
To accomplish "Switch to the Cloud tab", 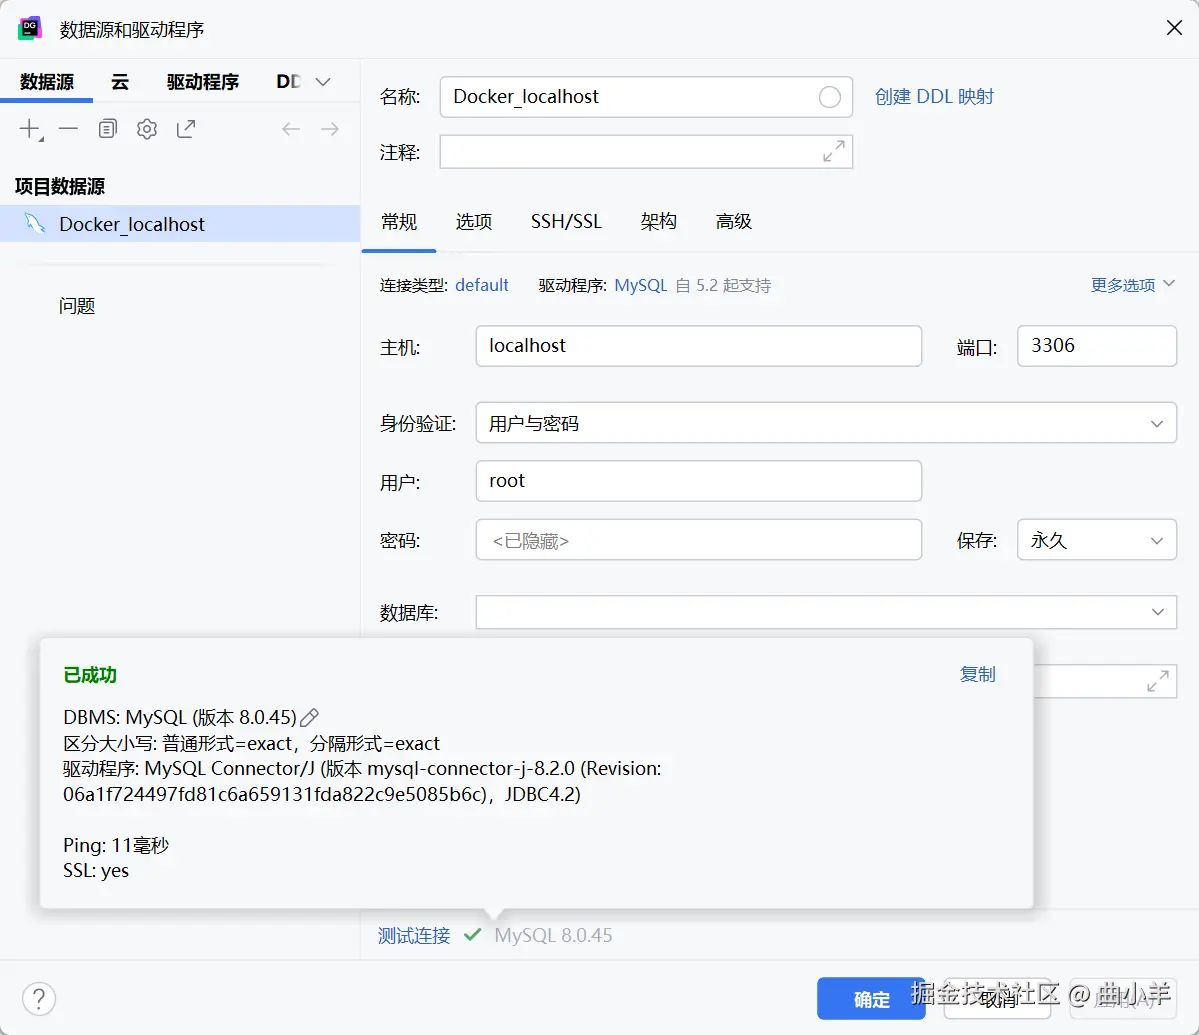I will click(x=120, y=82).
